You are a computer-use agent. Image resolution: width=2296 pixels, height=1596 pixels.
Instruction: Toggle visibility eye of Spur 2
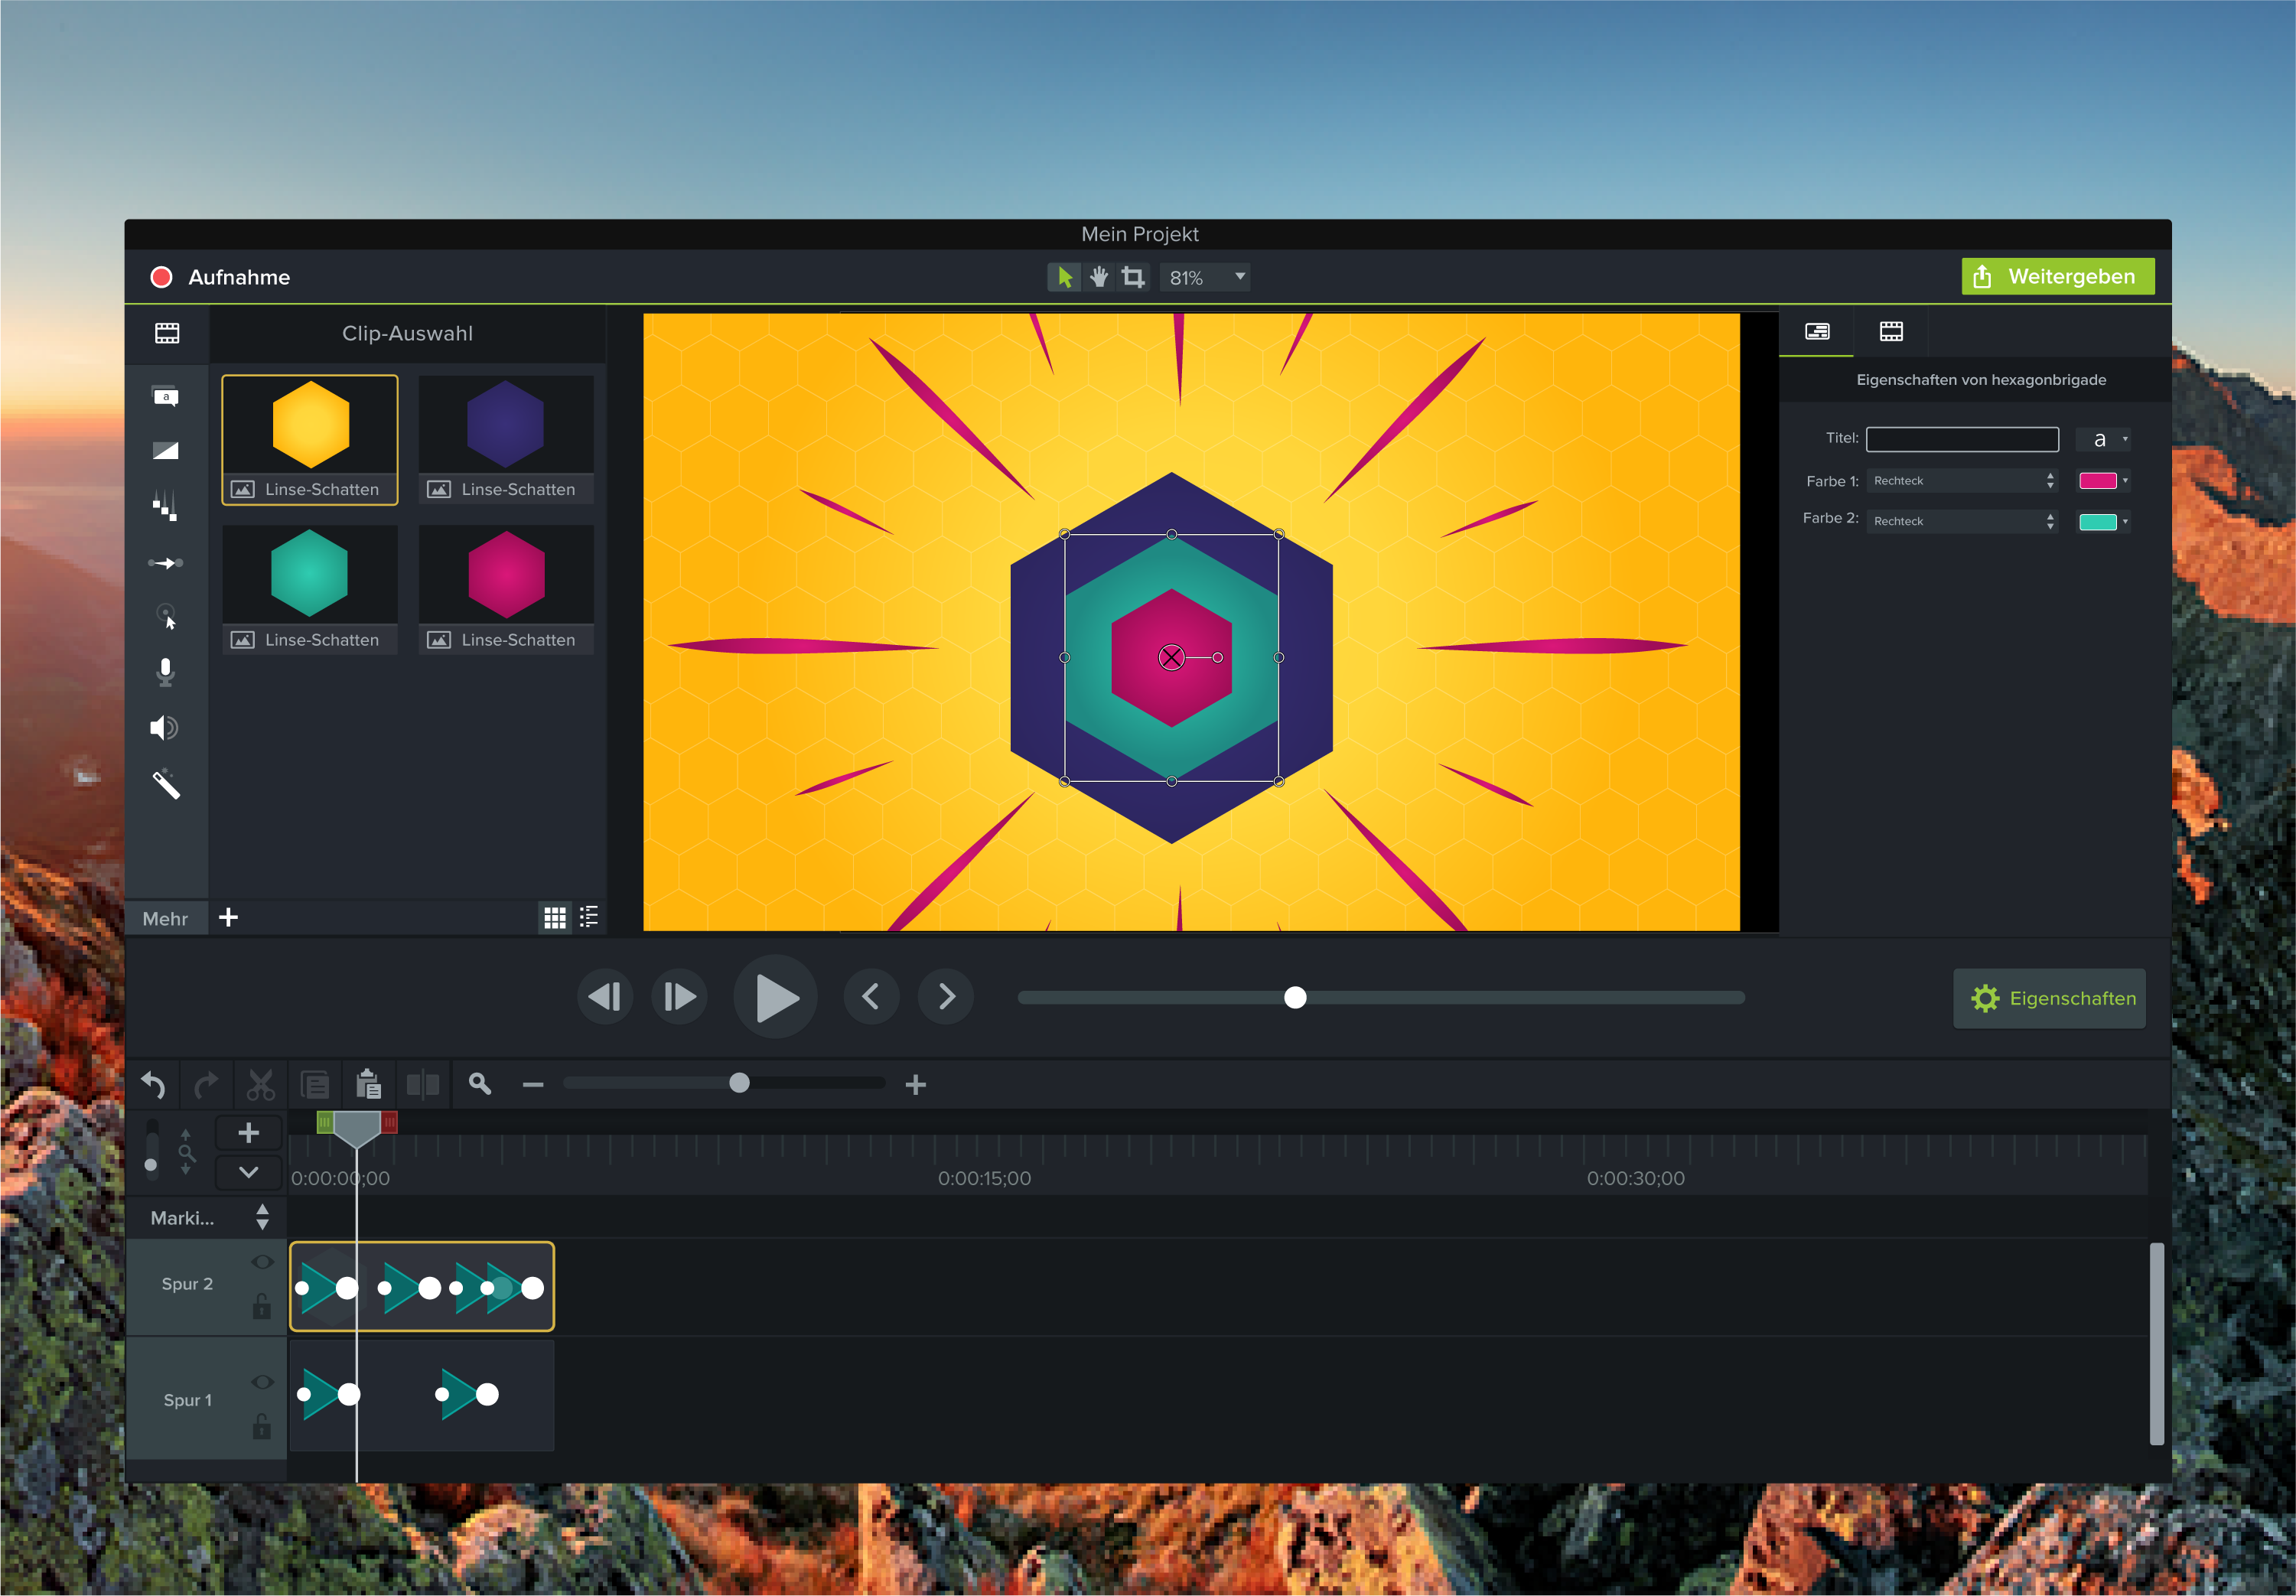point(262,1262)
